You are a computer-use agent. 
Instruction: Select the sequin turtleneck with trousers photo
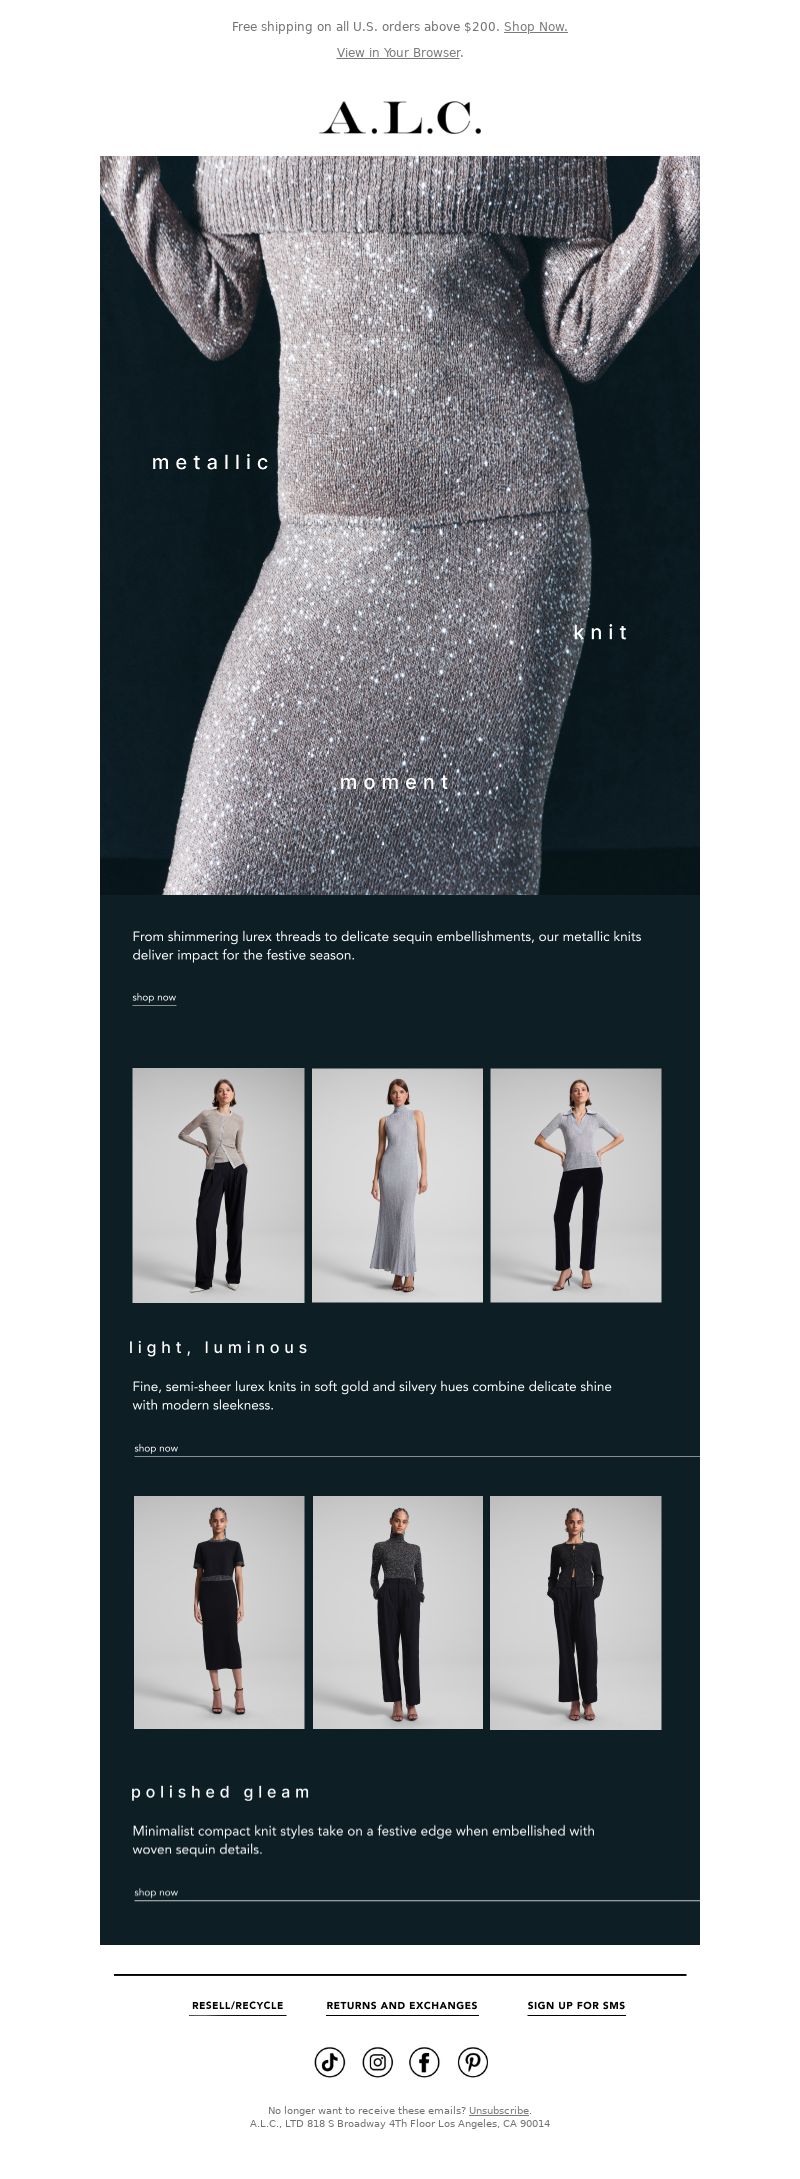click(x=398, y=1612)
